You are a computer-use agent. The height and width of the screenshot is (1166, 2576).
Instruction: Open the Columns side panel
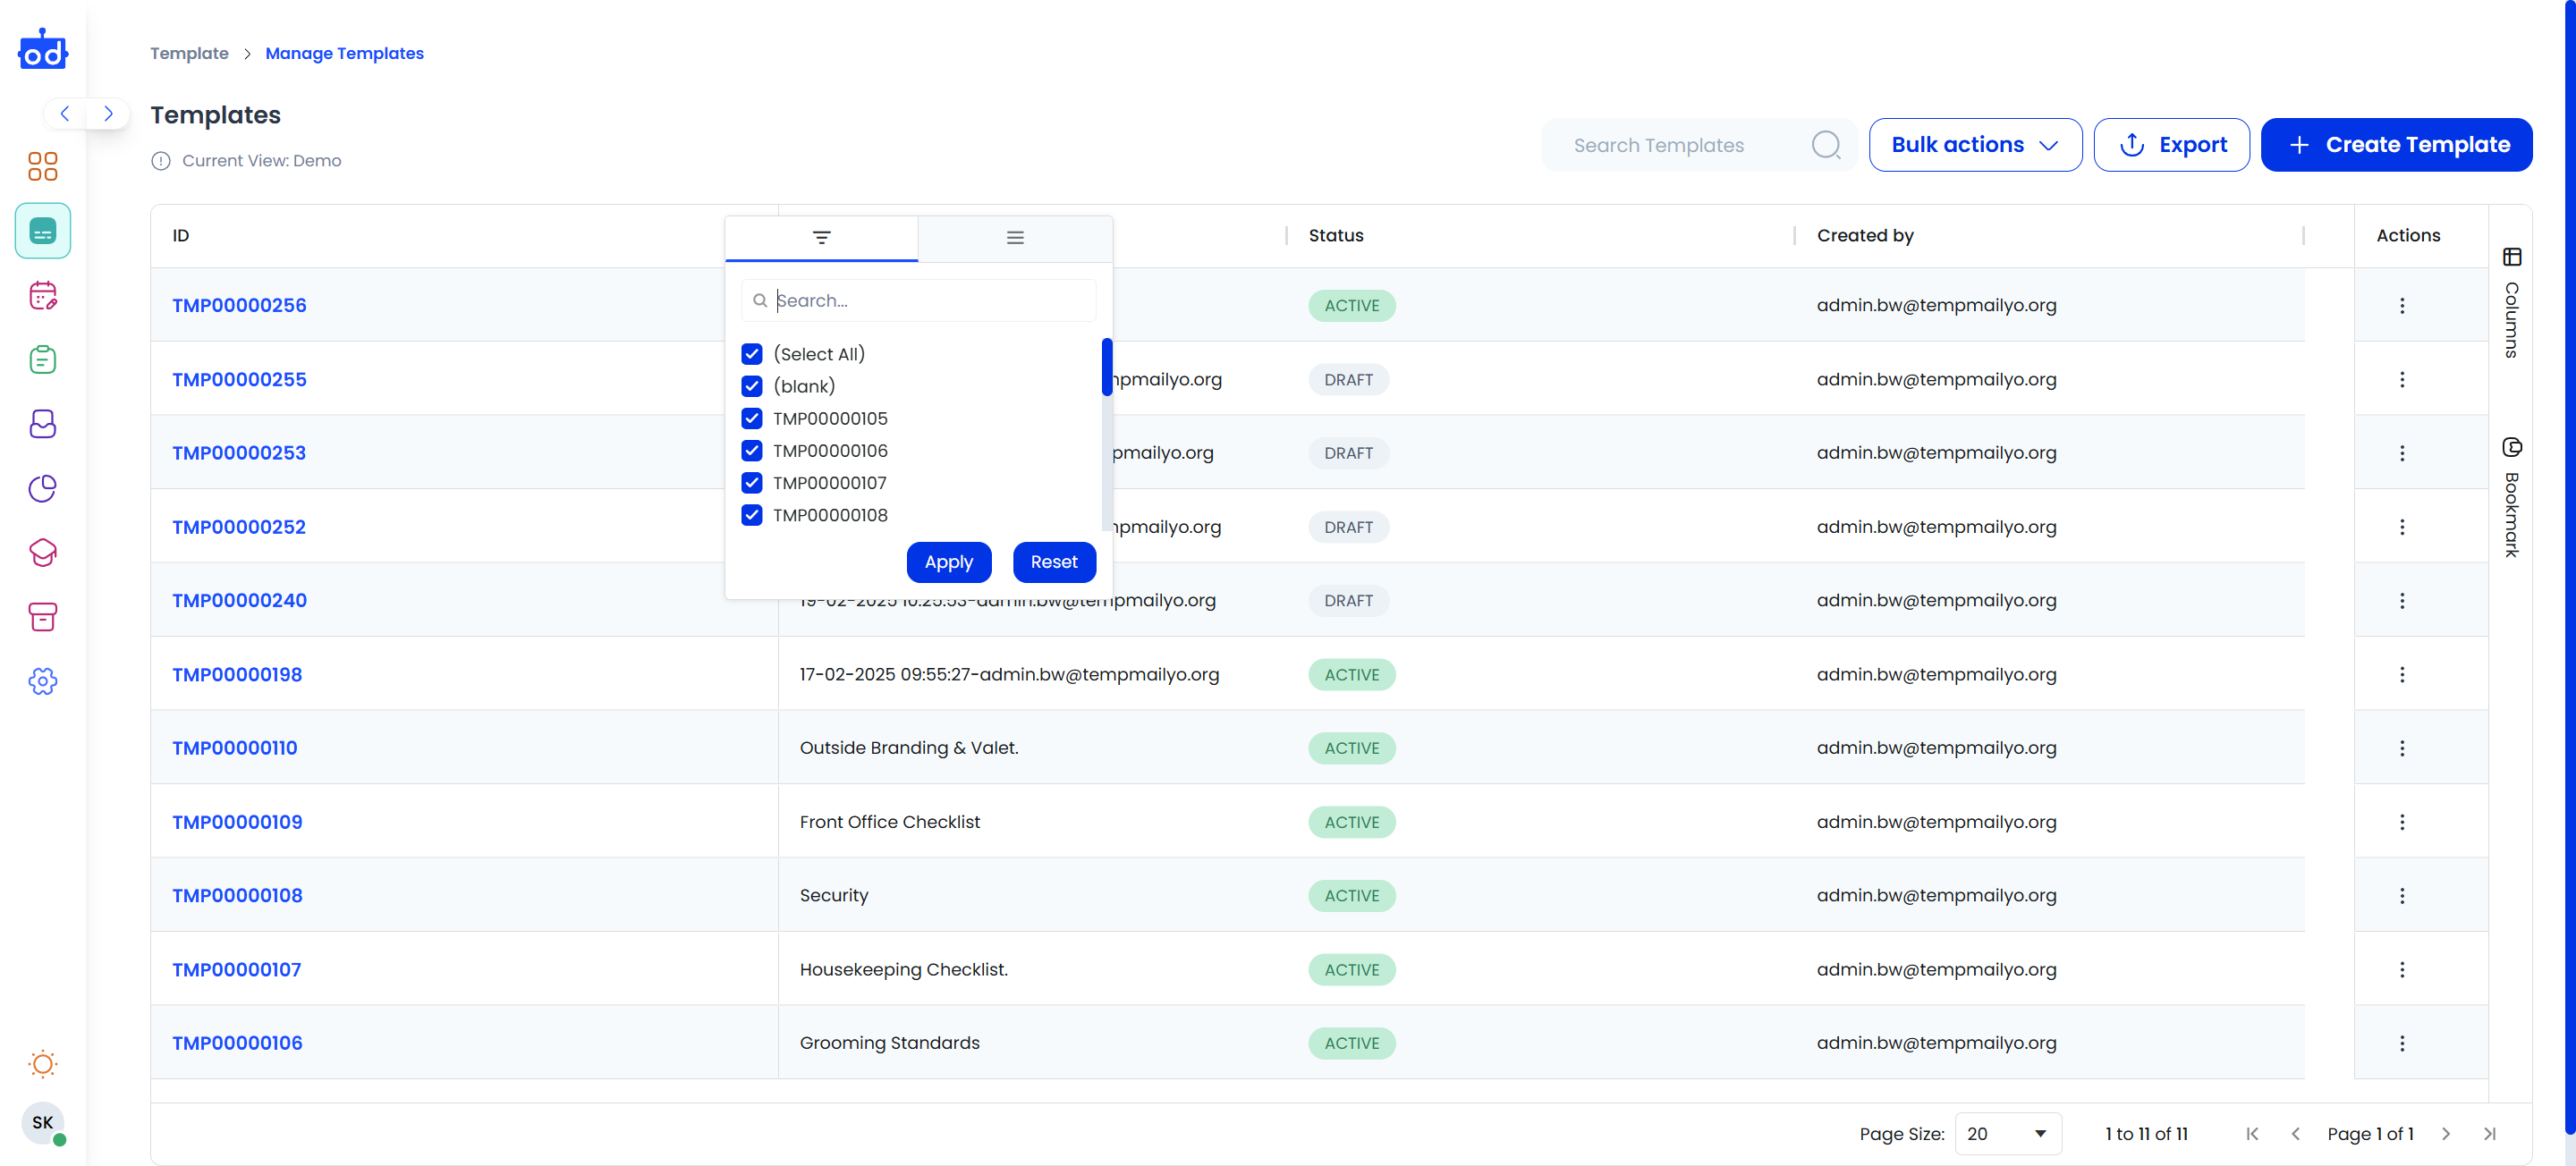click(2511, 302)
